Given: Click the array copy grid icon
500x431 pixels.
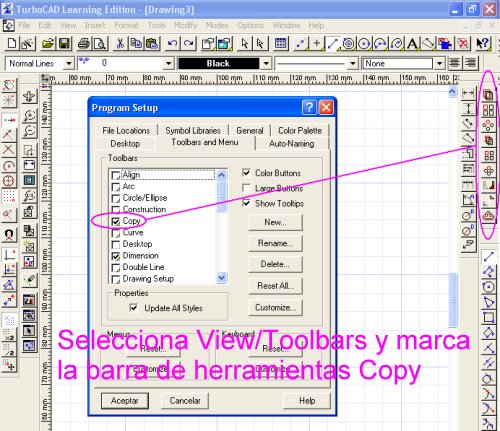Looking at the screenshot, I should [488, 110].
